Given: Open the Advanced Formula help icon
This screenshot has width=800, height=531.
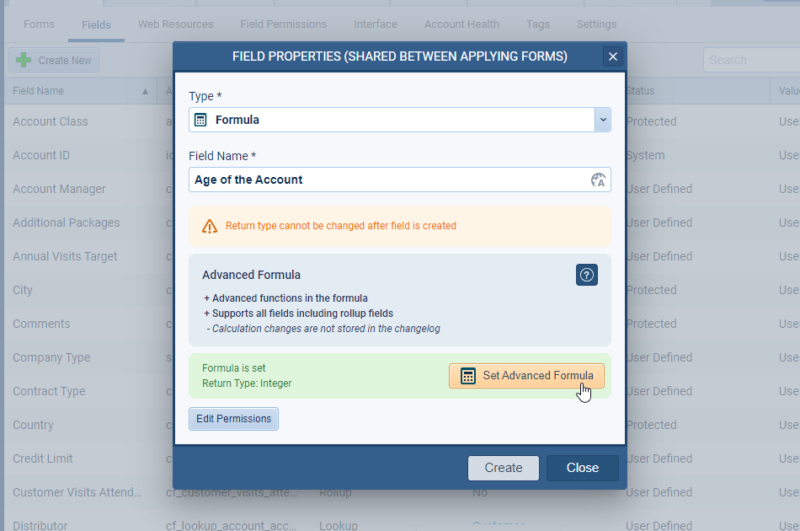Looking at the screenshot, I should [x=587, y=275].
